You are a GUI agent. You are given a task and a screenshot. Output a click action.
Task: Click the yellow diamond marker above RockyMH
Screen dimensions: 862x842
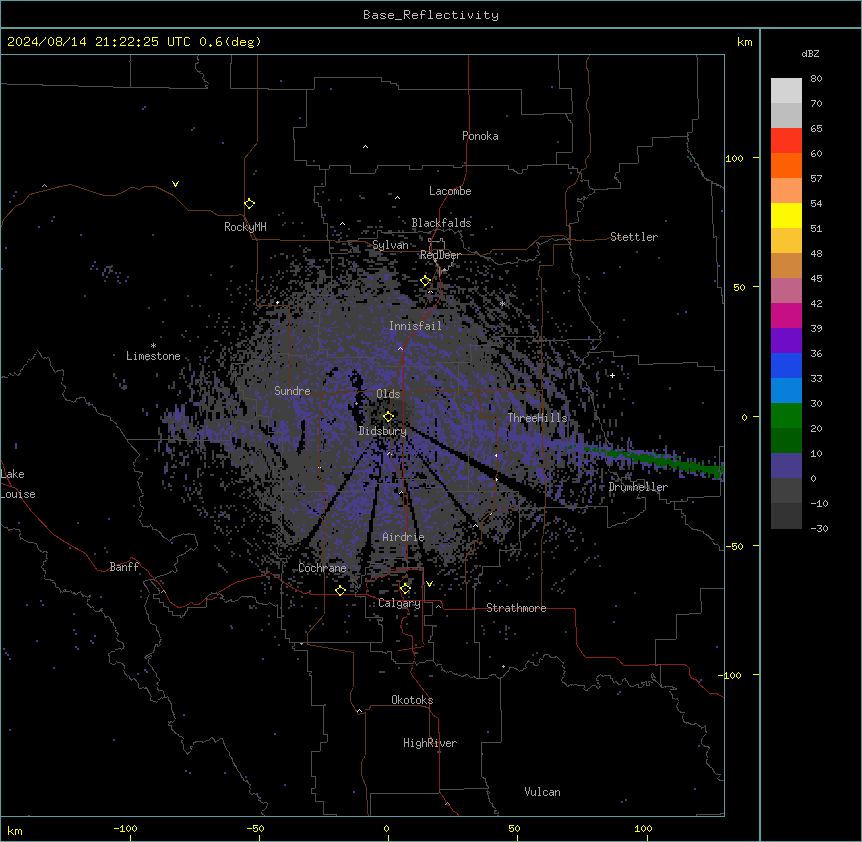[x=250, y=204]
